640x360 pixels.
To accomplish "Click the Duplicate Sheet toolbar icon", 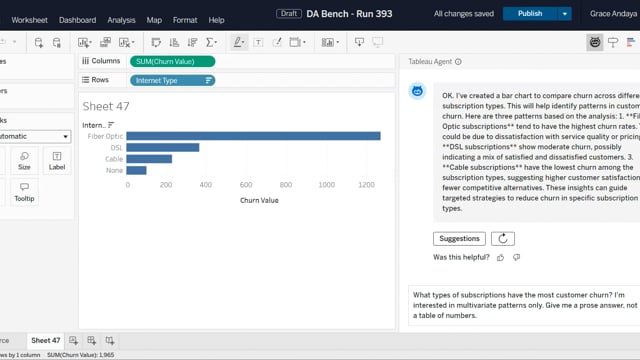I will (105, 42).
